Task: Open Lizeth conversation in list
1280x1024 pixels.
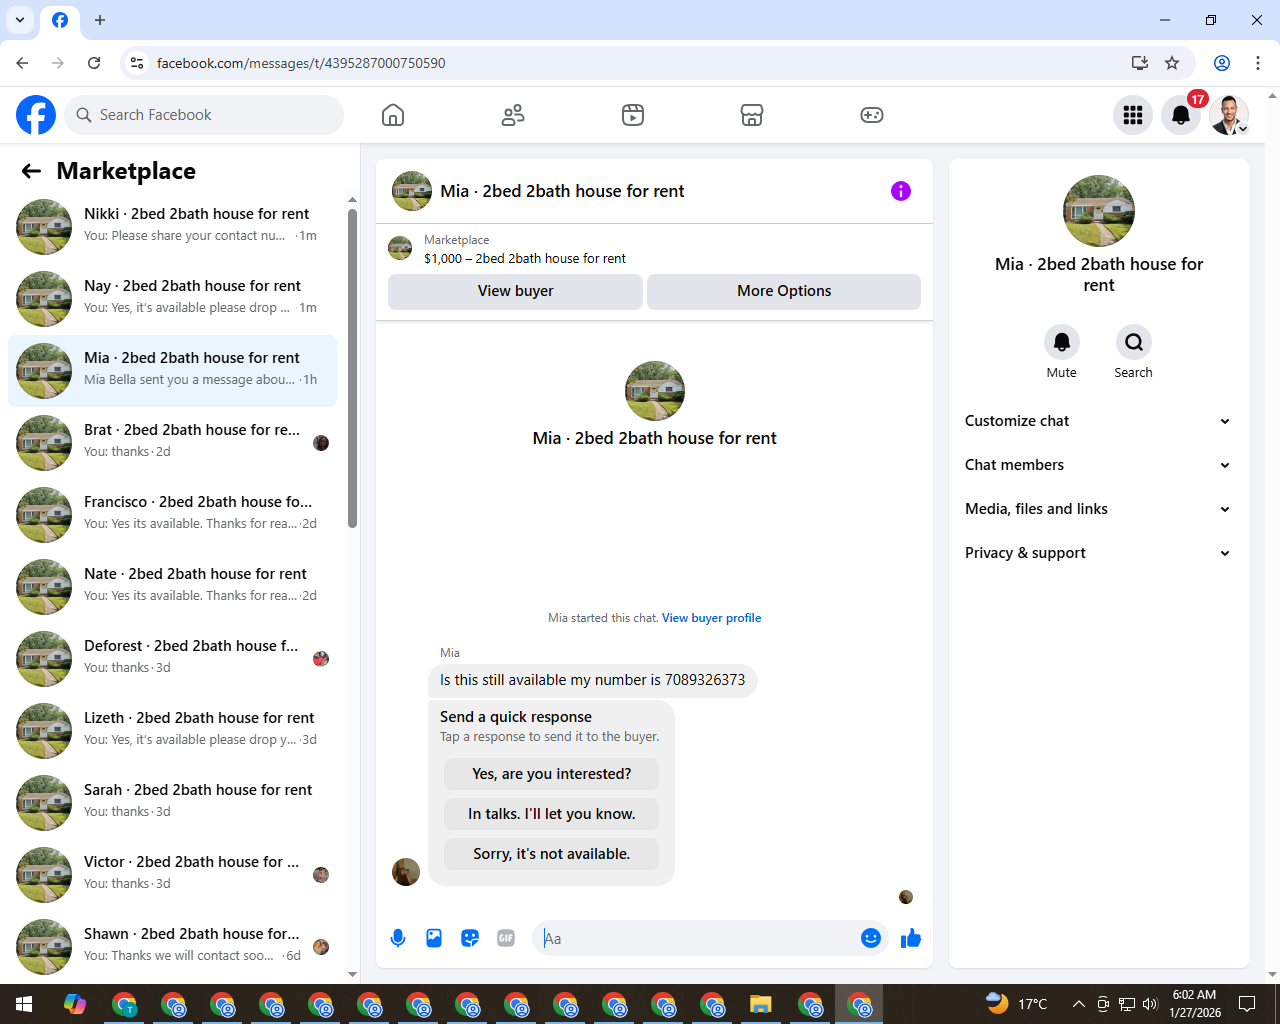Action: 172,730
